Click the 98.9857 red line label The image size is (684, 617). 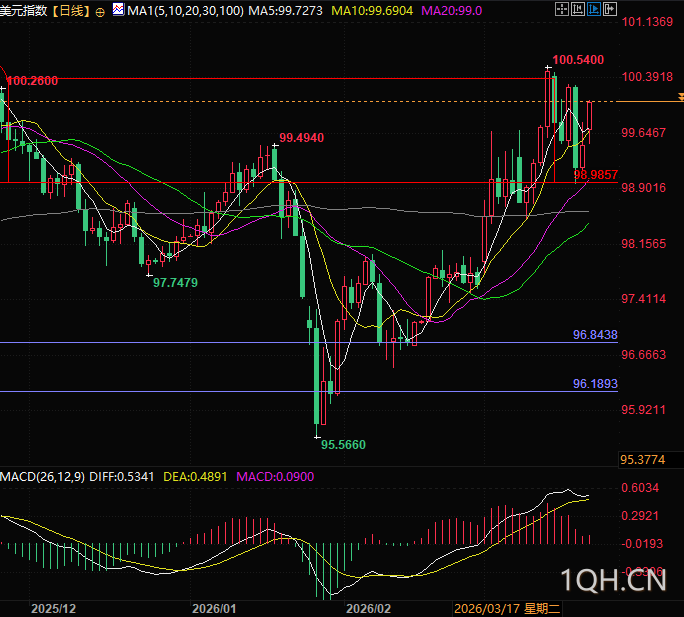(595, 175)
